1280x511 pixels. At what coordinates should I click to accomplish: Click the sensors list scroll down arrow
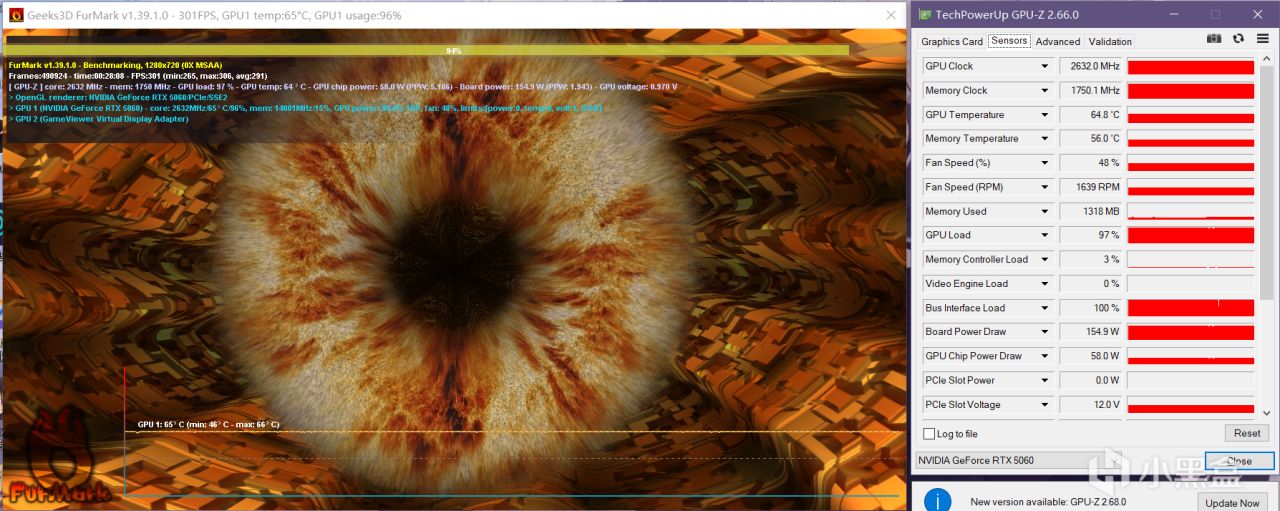coord(1267,412)
